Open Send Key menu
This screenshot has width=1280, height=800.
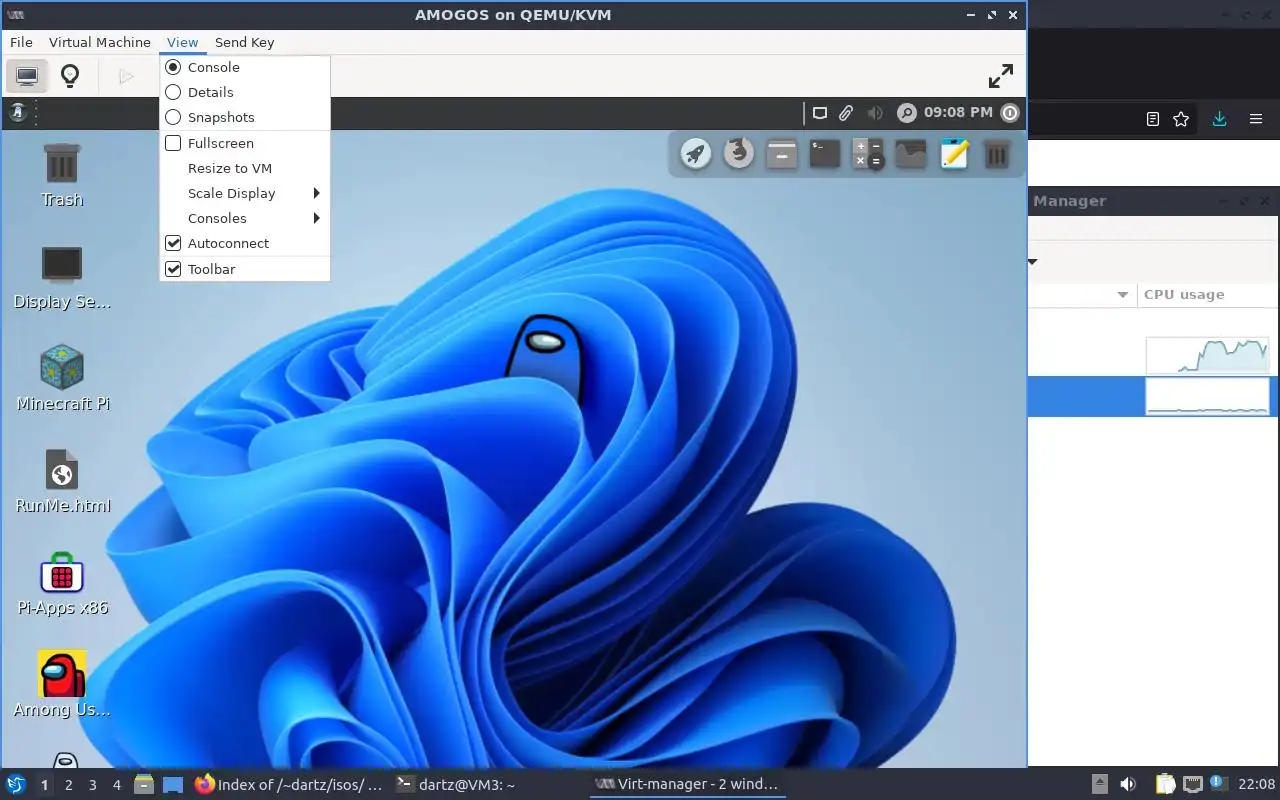click(244, 42)
